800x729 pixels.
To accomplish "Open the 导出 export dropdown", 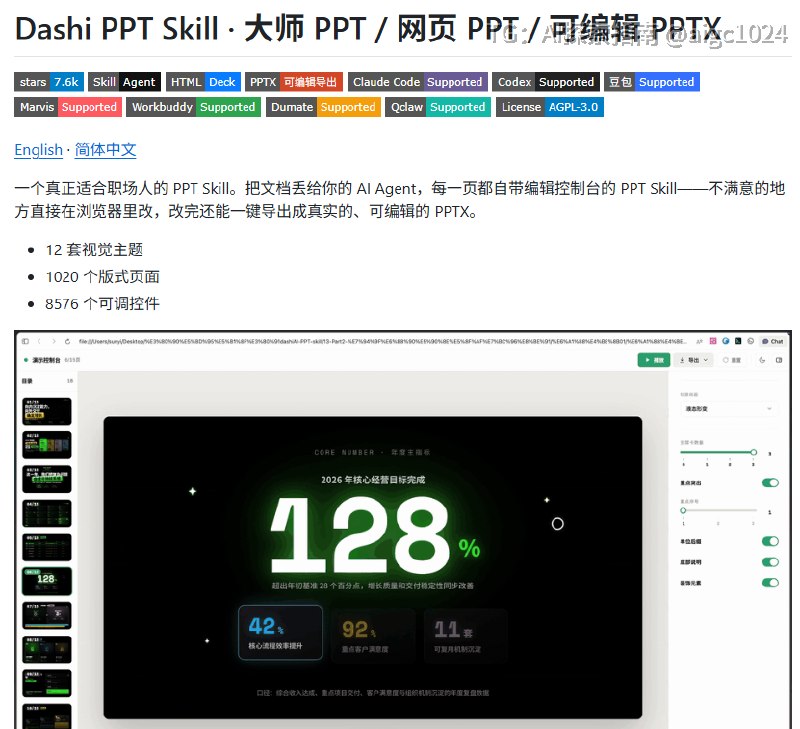I will (694, 360).
